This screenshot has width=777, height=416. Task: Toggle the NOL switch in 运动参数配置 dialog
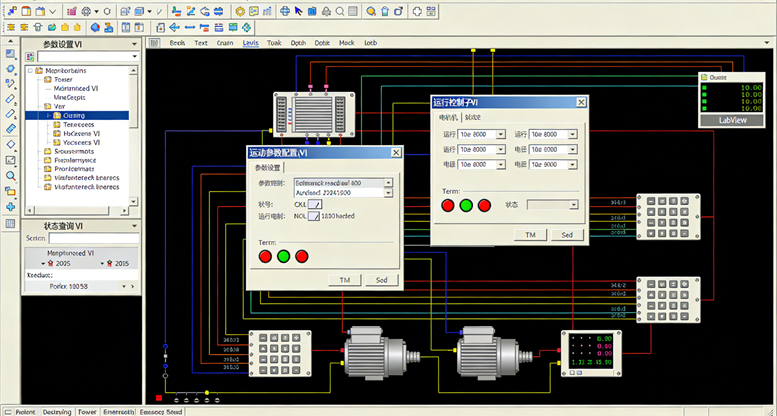(314, 215)
